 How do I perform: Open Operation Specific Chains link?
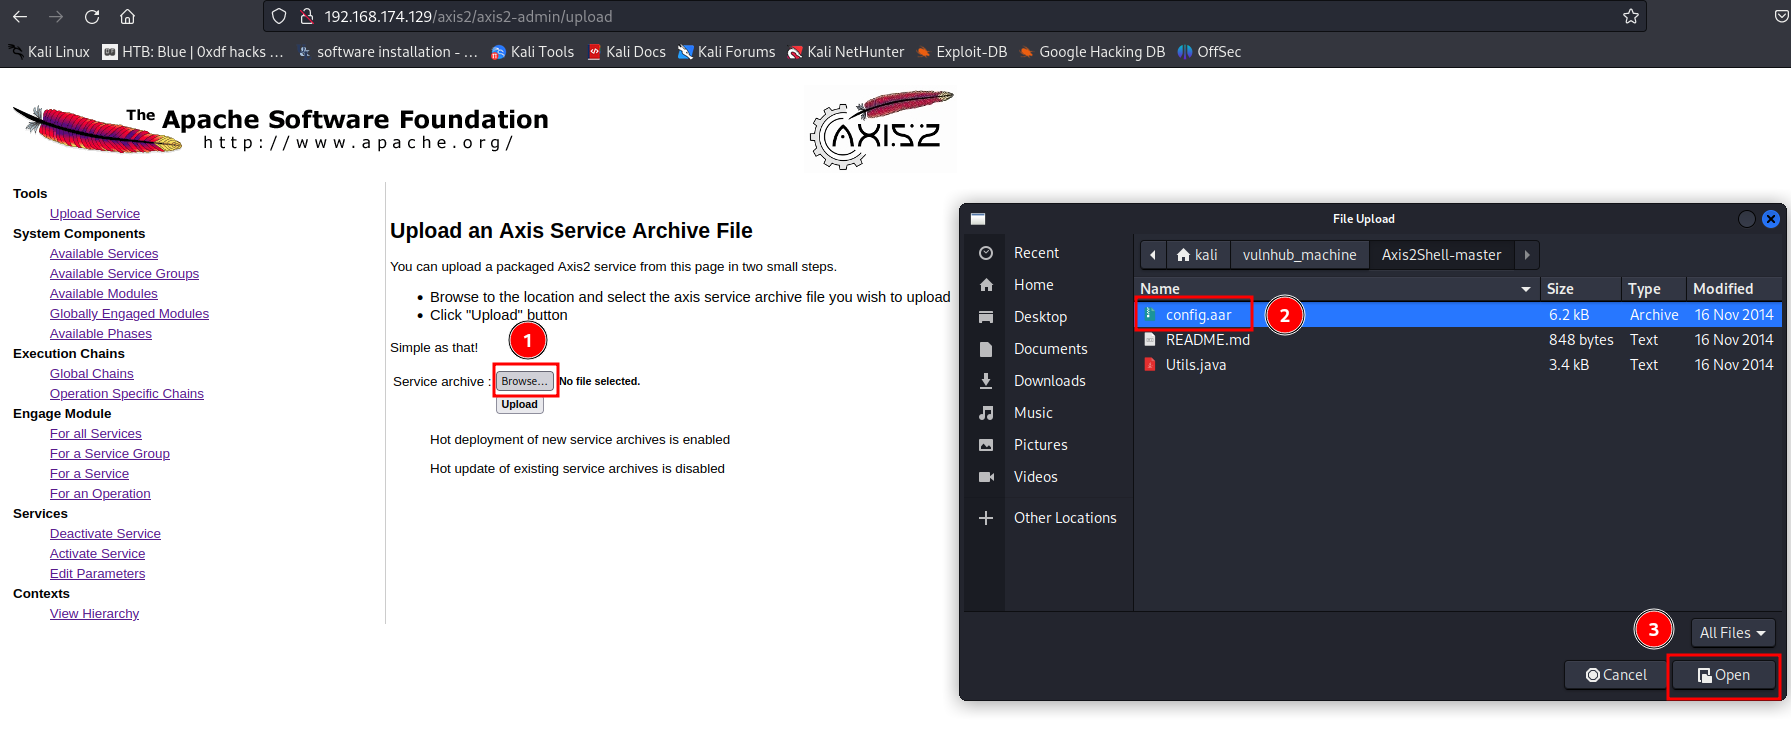pos(127,394)
